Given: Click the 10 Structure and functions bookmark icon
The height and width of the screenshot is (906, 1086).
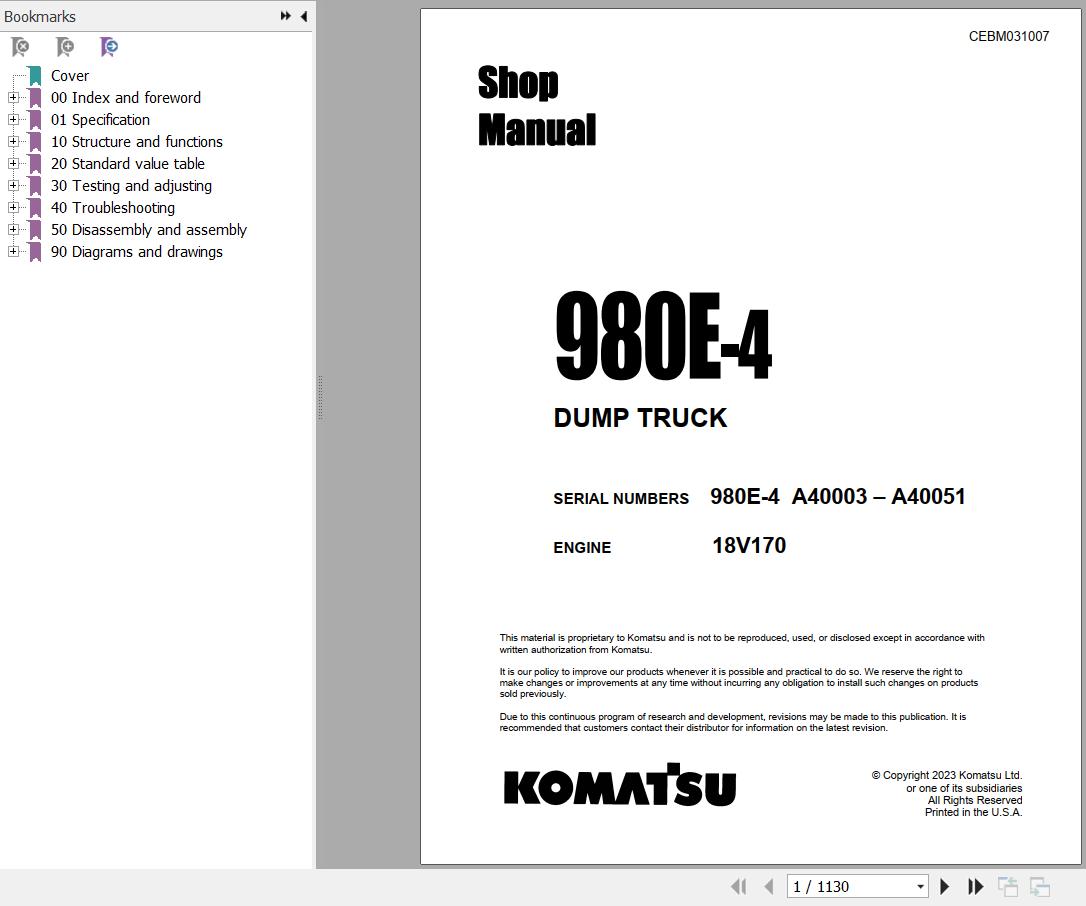Looking at the screenshot, I should (x=35, y=142).
